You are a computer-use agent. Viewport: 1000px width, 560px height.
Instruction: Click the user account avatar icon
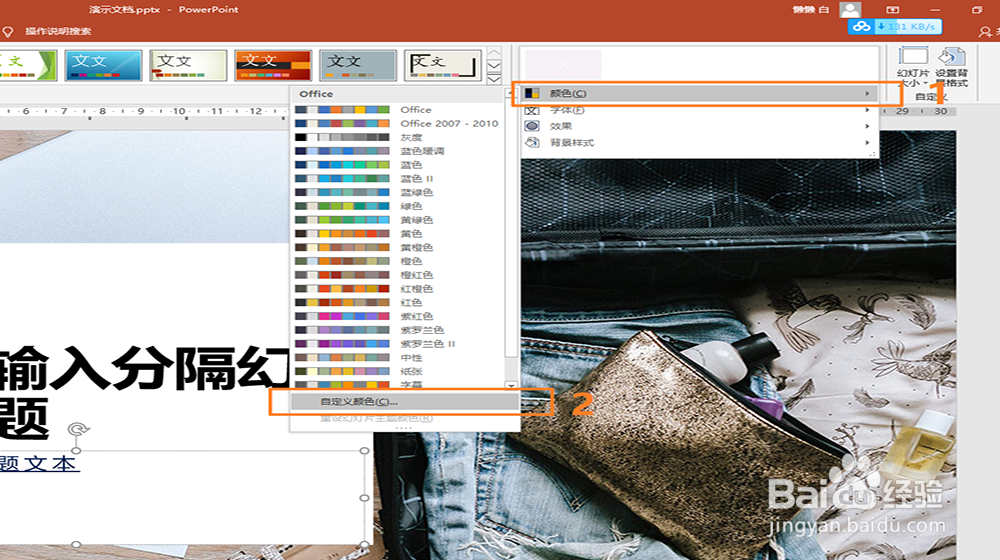(x=850, y=10)
